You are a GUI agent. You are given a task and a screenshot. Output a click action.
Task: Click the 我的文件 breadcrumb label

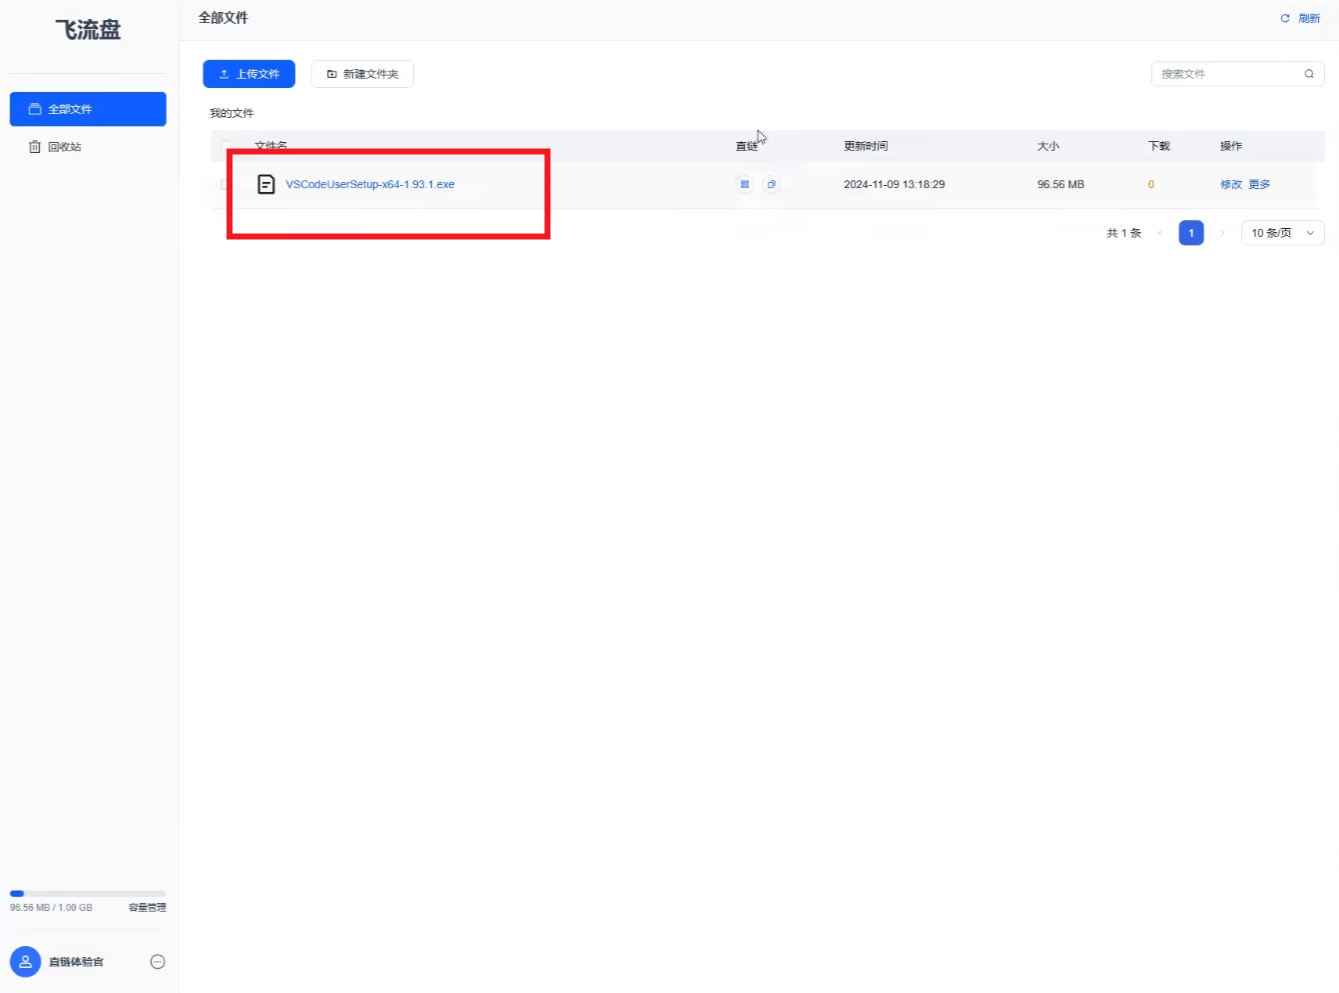point(232,113)
